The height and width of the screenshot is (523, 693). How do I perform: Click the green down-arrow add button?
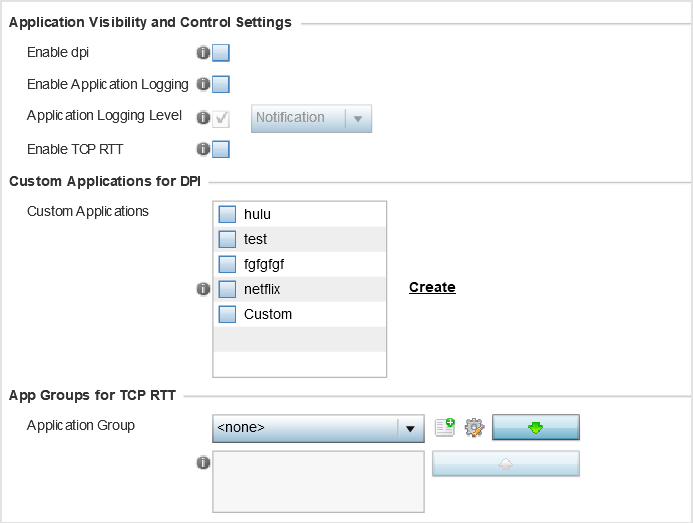(x=536, y=427)
